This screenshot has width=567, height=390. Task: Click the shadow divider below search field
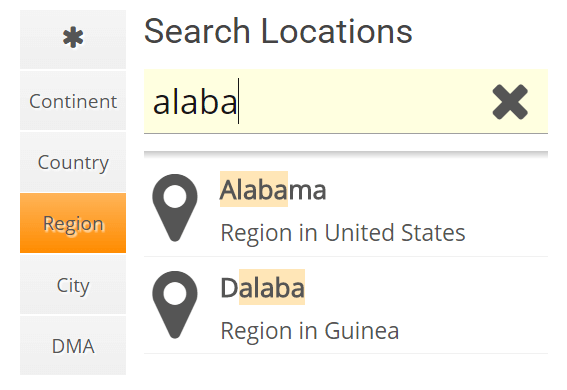point(346,155)
